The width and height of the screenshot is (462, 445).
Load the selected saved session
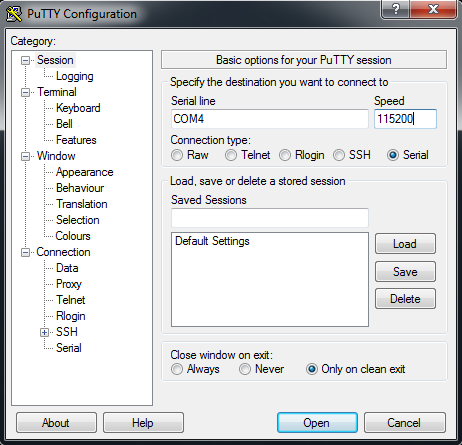point(405,244)
